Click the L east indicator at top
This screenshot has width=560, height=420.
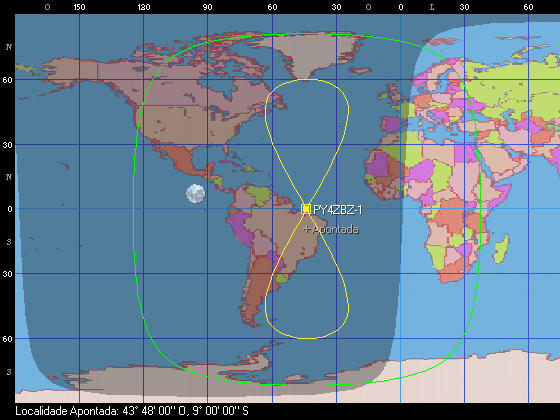pyautogui.click(x=432, y=7)
